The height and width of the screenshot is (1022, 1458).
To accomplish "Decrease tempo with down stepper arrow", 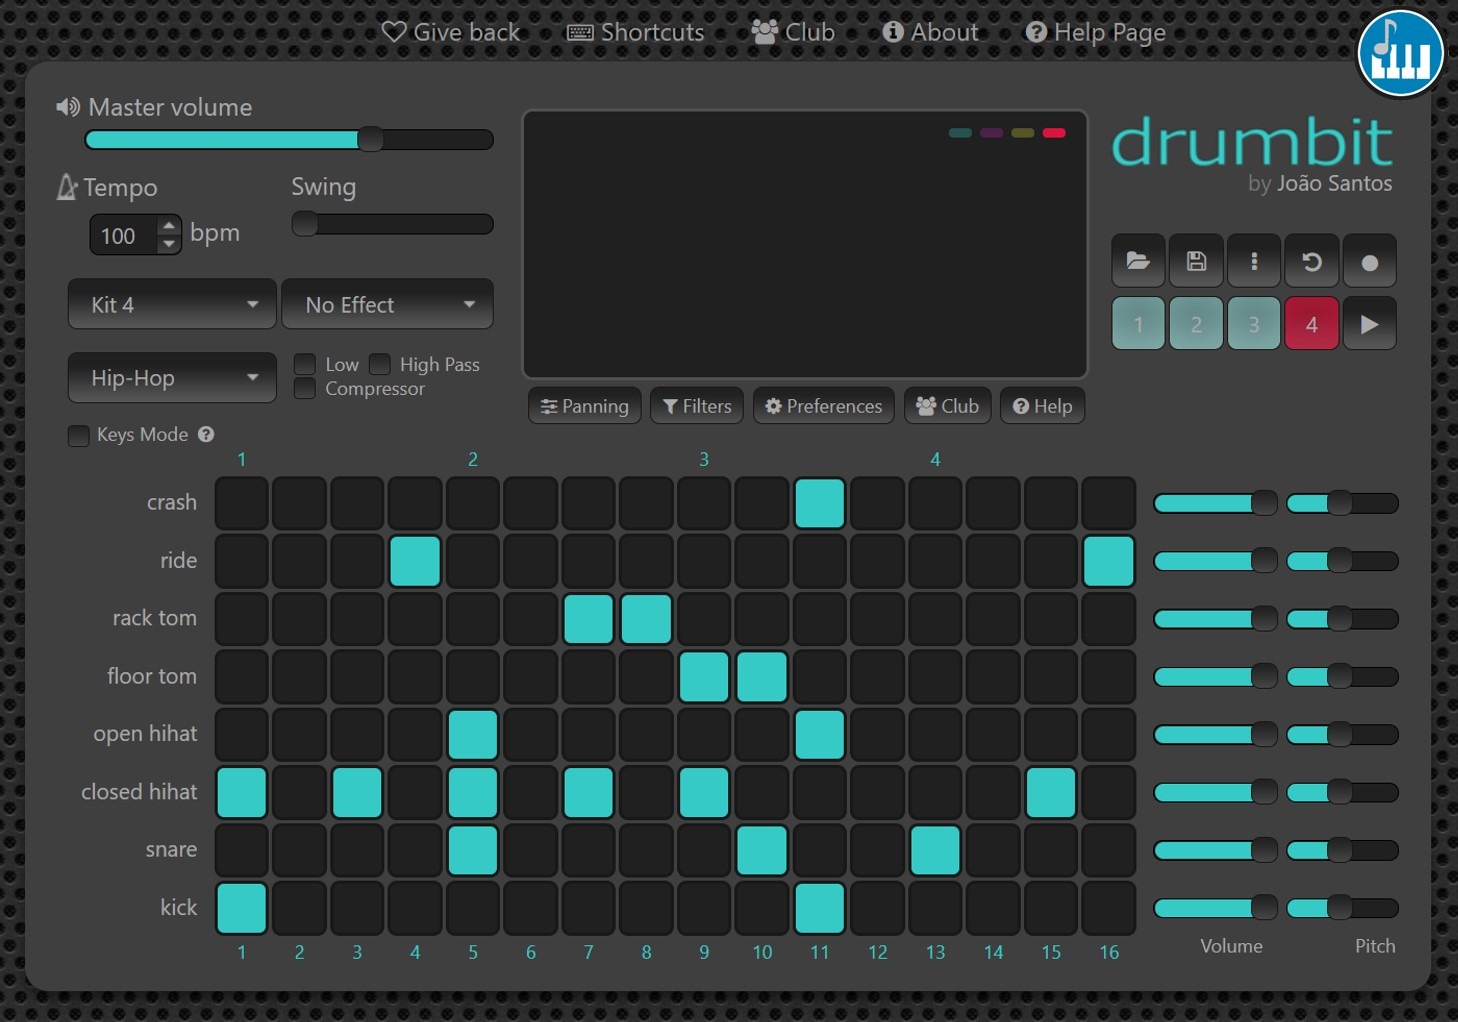I will [x=169, y=244].
